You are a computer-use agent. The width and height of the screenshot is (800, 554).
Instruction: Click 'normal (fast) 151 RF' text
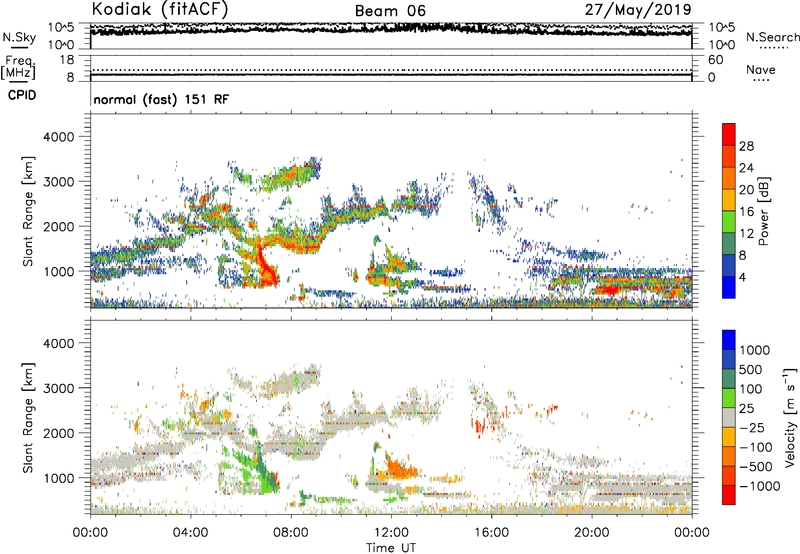[x=161, y=99]
